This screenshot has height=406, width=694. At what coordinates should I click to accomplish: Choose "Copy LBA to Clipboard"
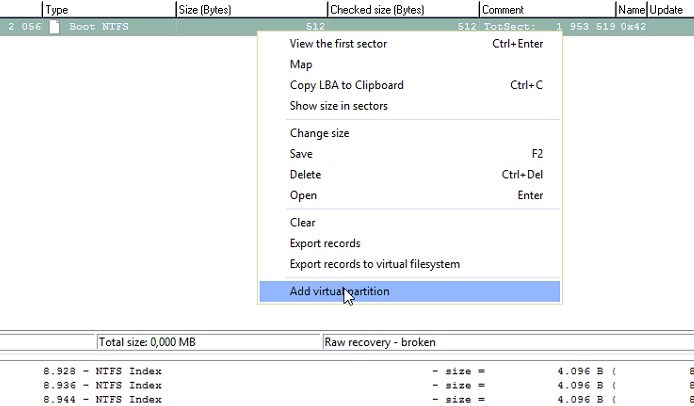point(346,86)
